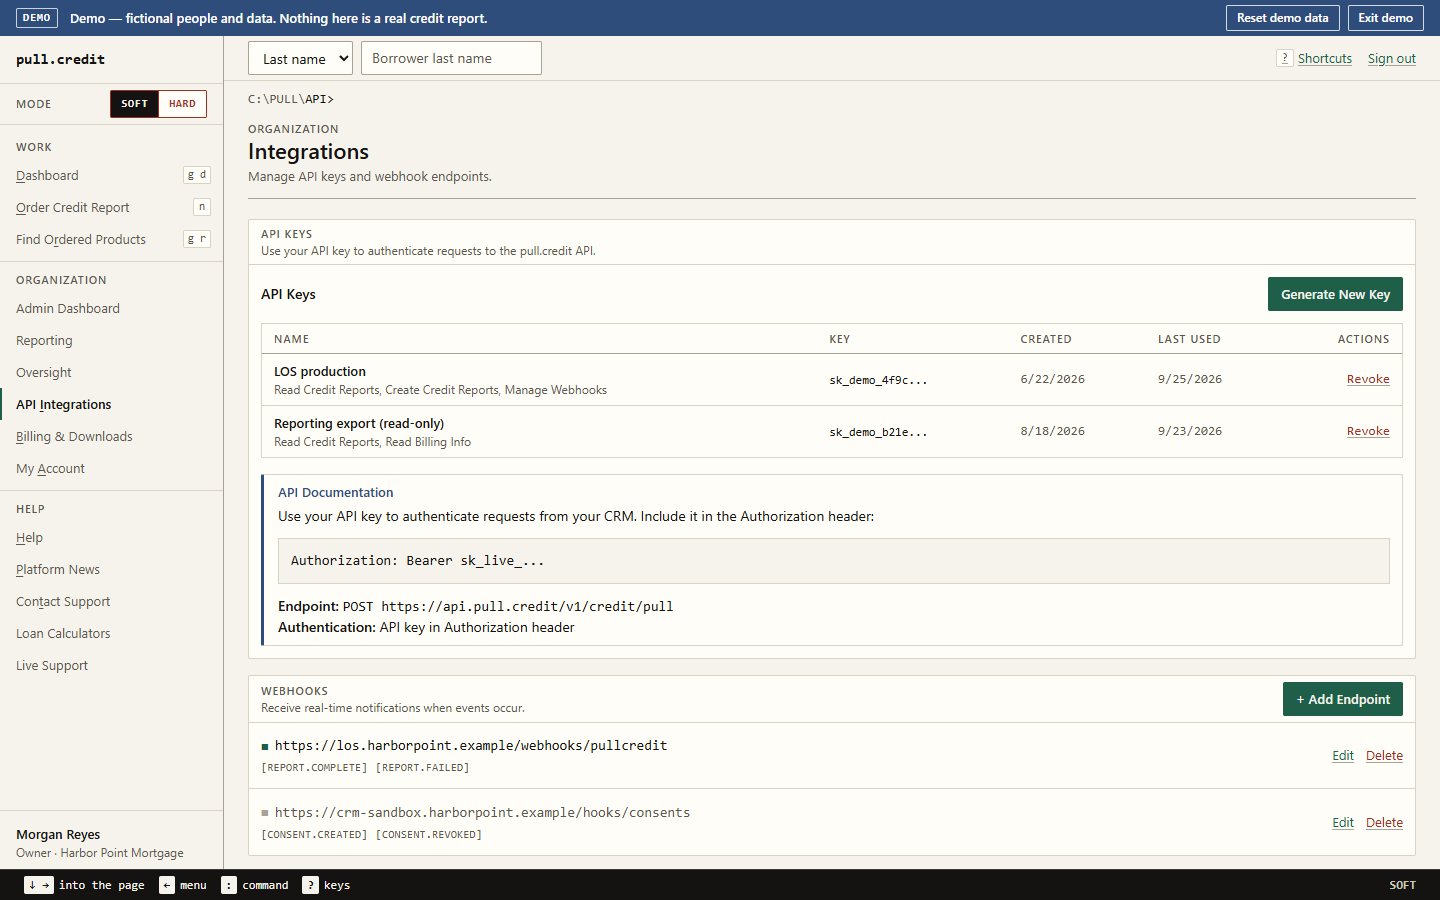Click the pull.credit logo

tap(60, 60)
